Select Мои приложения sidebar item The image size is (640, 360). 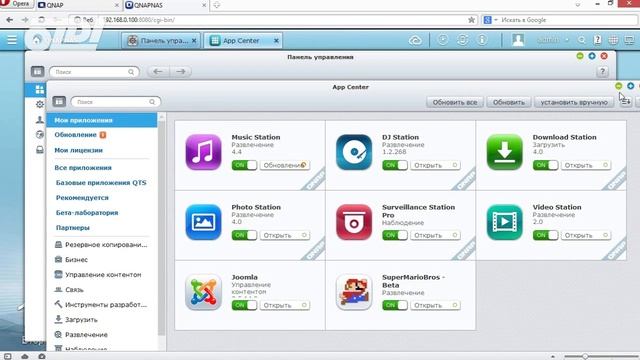tap(102, 120)
